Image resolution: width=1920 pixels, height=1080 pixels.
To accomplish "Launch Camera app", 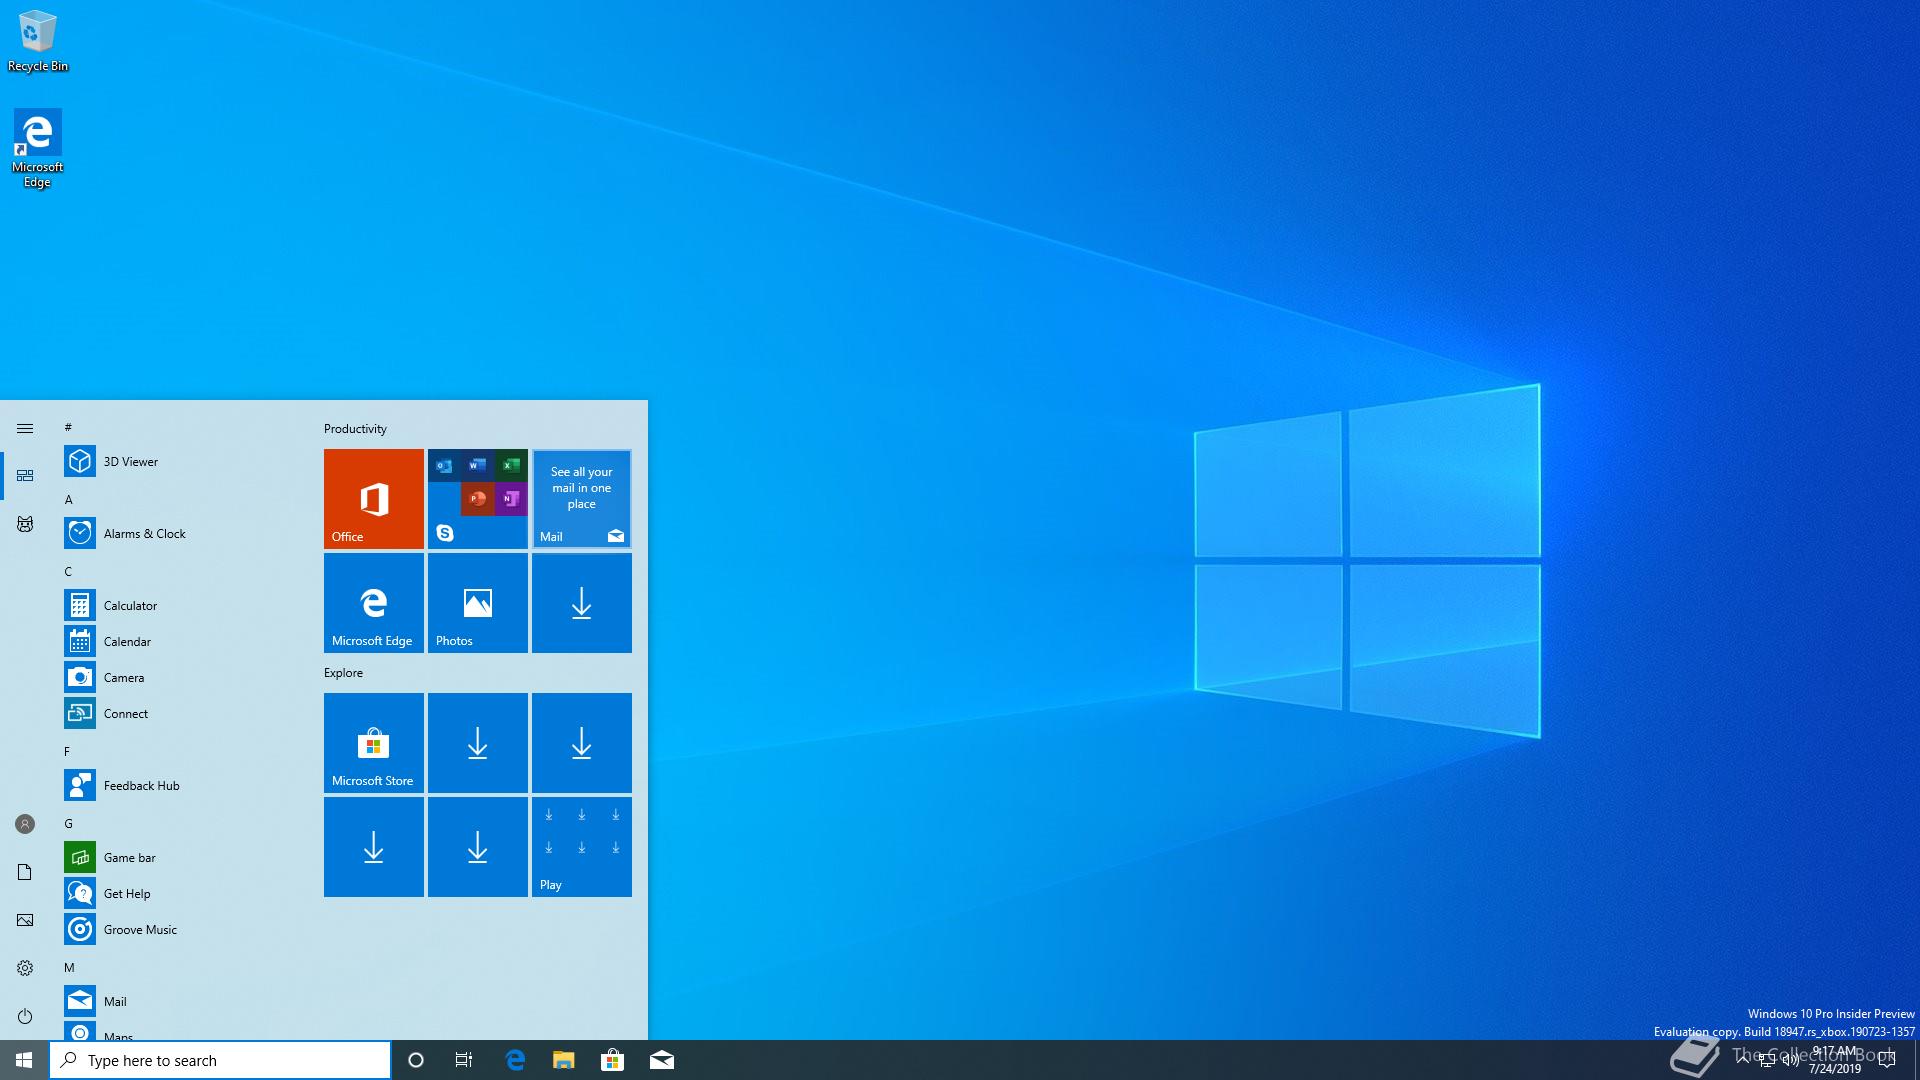I will click(180, 677).
